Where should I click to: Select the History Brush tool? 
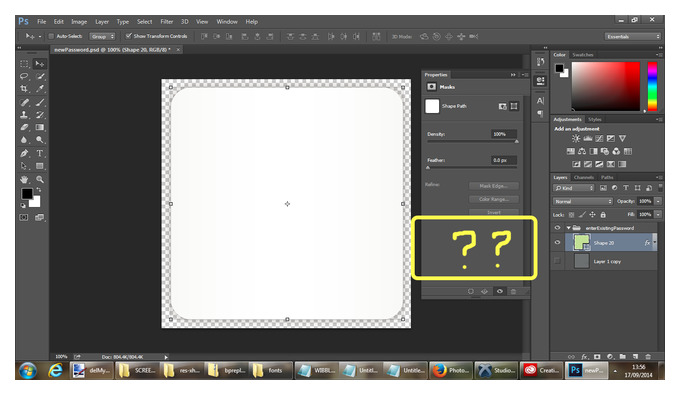(x=40, y=115)
